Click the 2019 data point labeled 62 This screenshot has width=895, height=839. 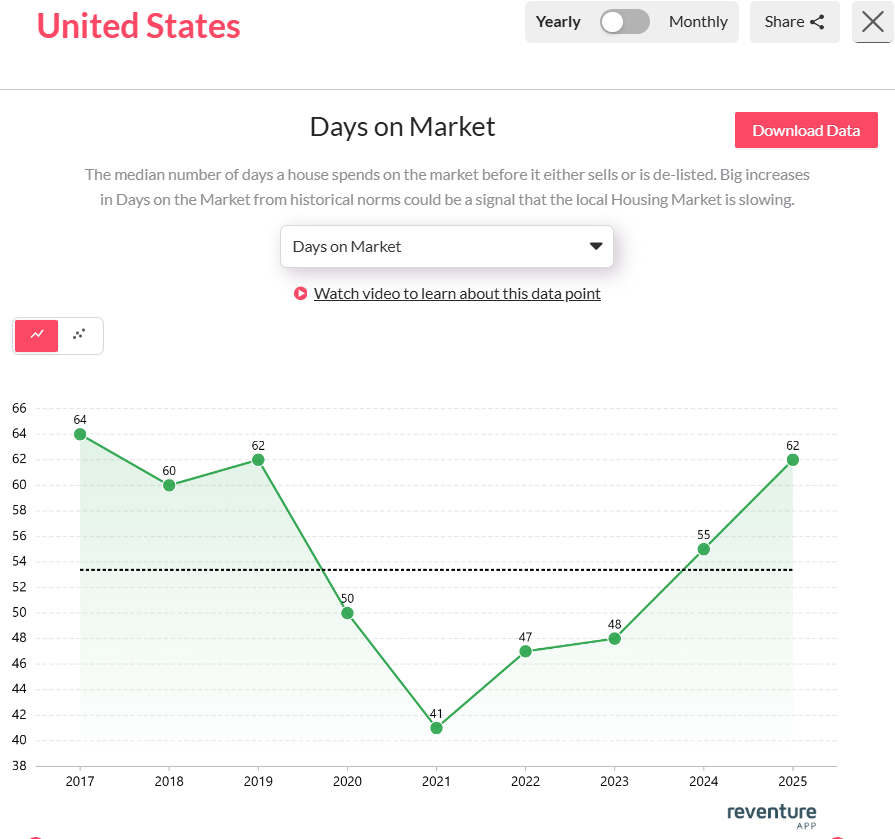coord(258,460)
